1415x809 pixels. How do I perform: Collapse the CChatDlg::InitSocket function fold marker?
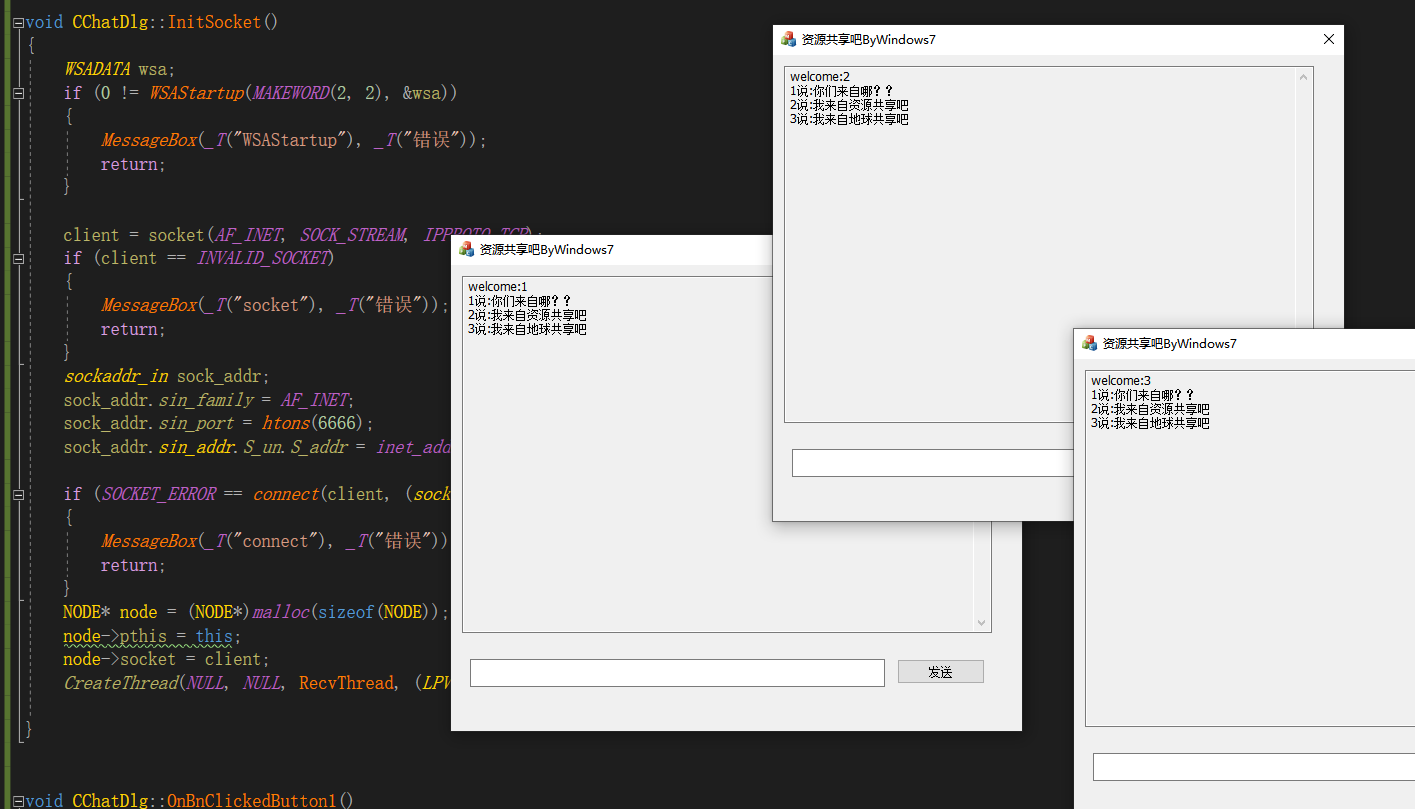tap(18, 22)
